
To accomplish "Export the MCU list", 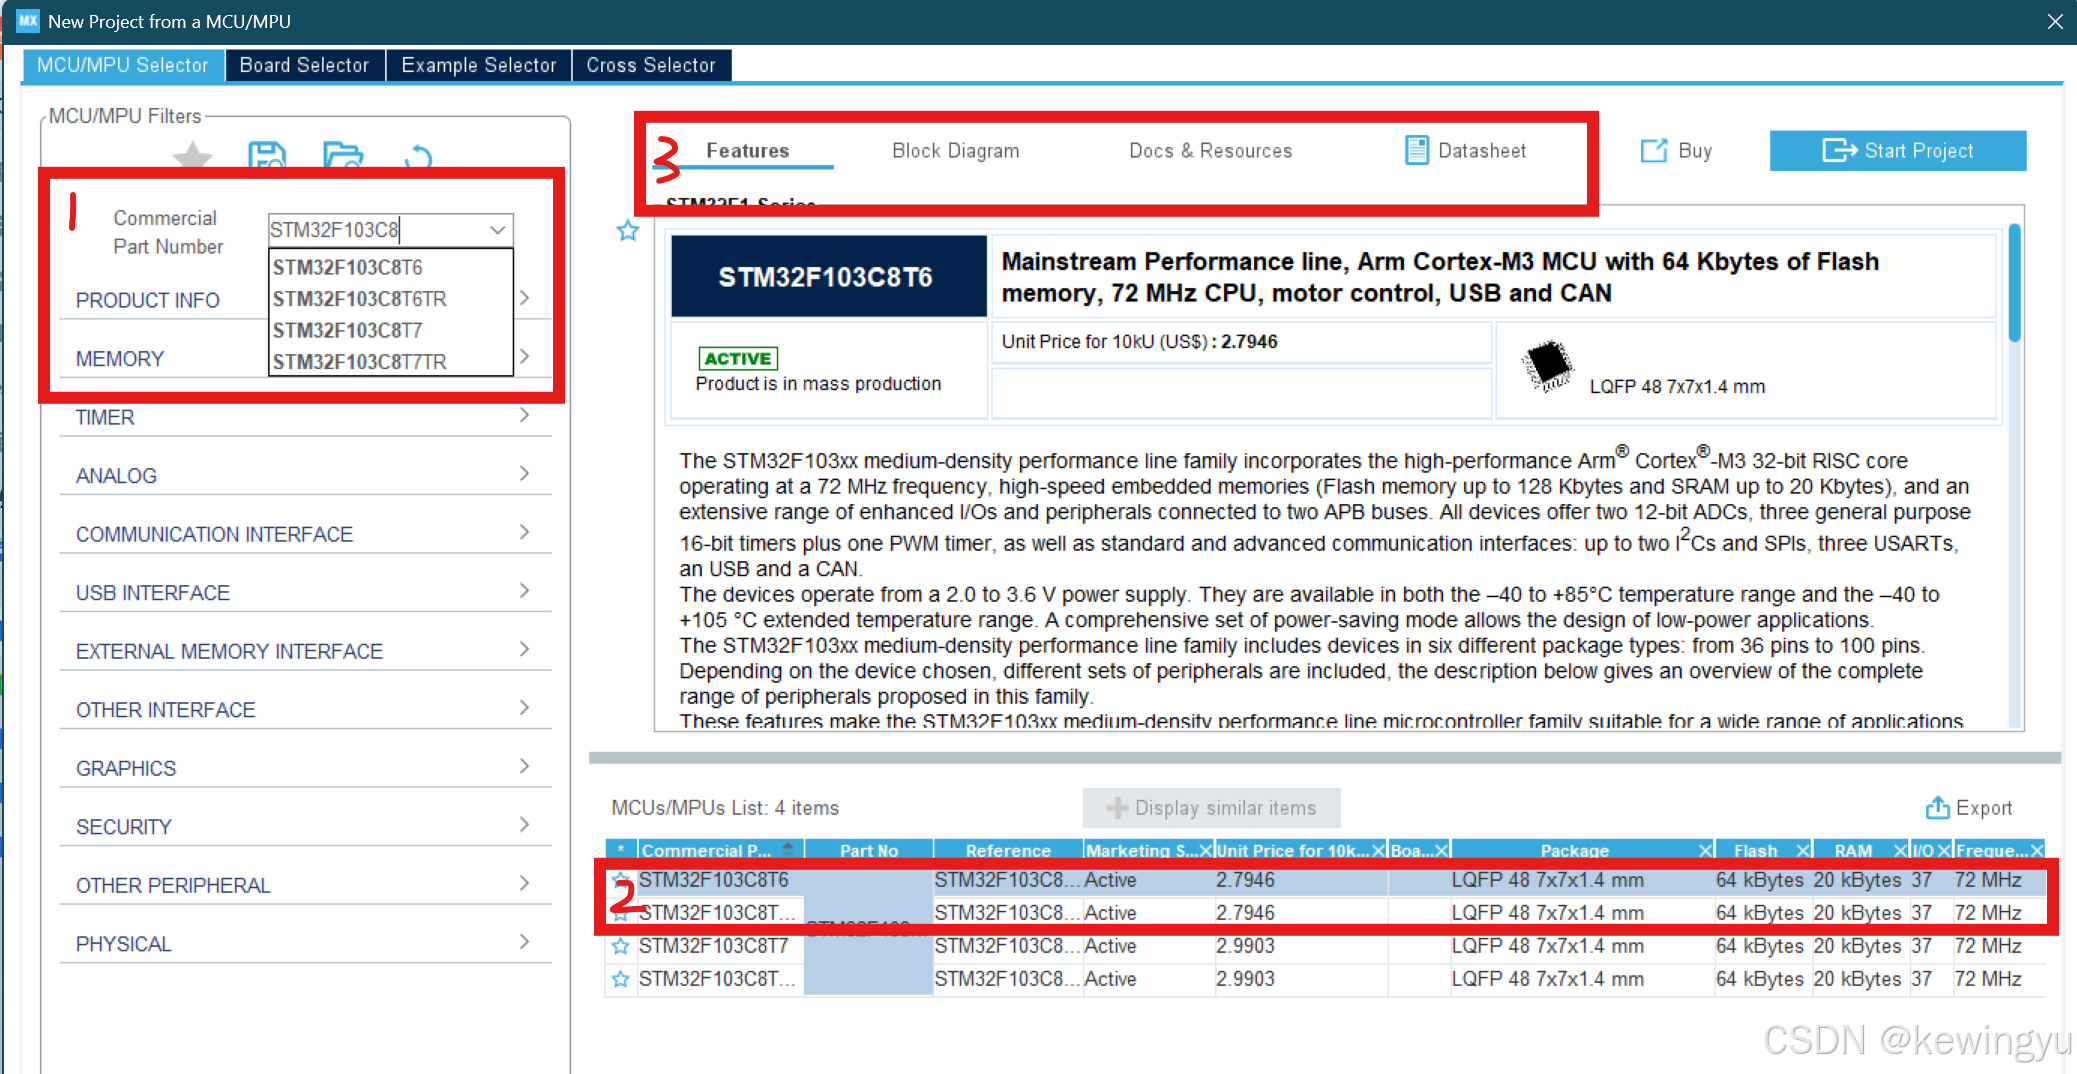I will pos(1968,808).
